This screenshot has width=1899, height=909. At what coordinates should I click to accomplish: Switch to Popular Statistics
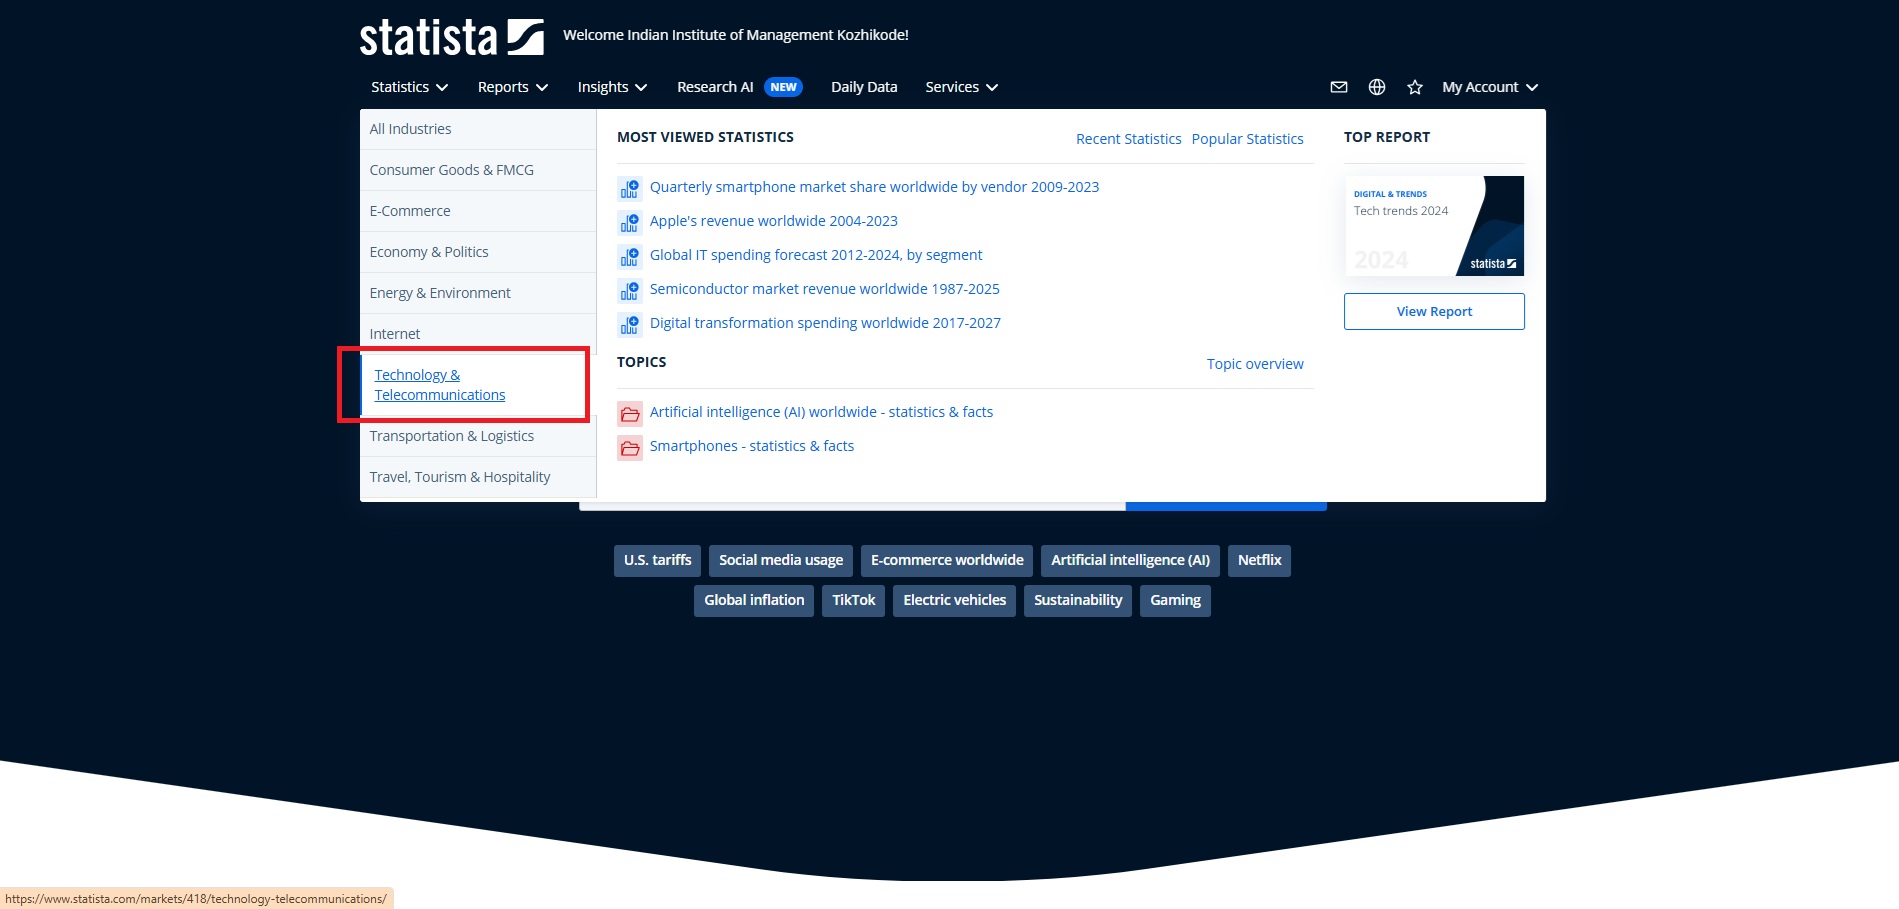[x=1247, y=139]
